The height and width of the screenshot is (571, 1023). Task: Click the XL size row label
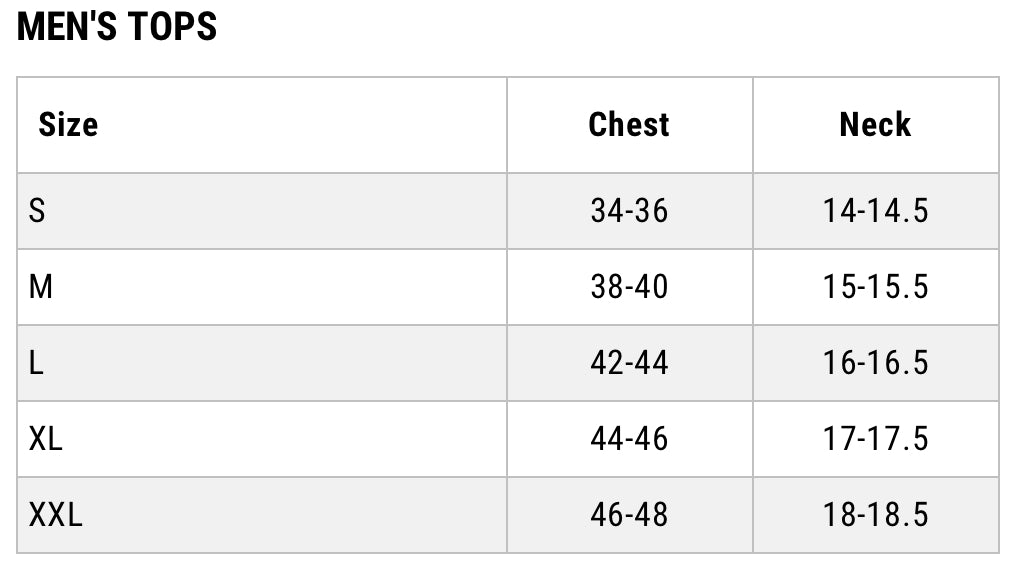coord(46,439)
